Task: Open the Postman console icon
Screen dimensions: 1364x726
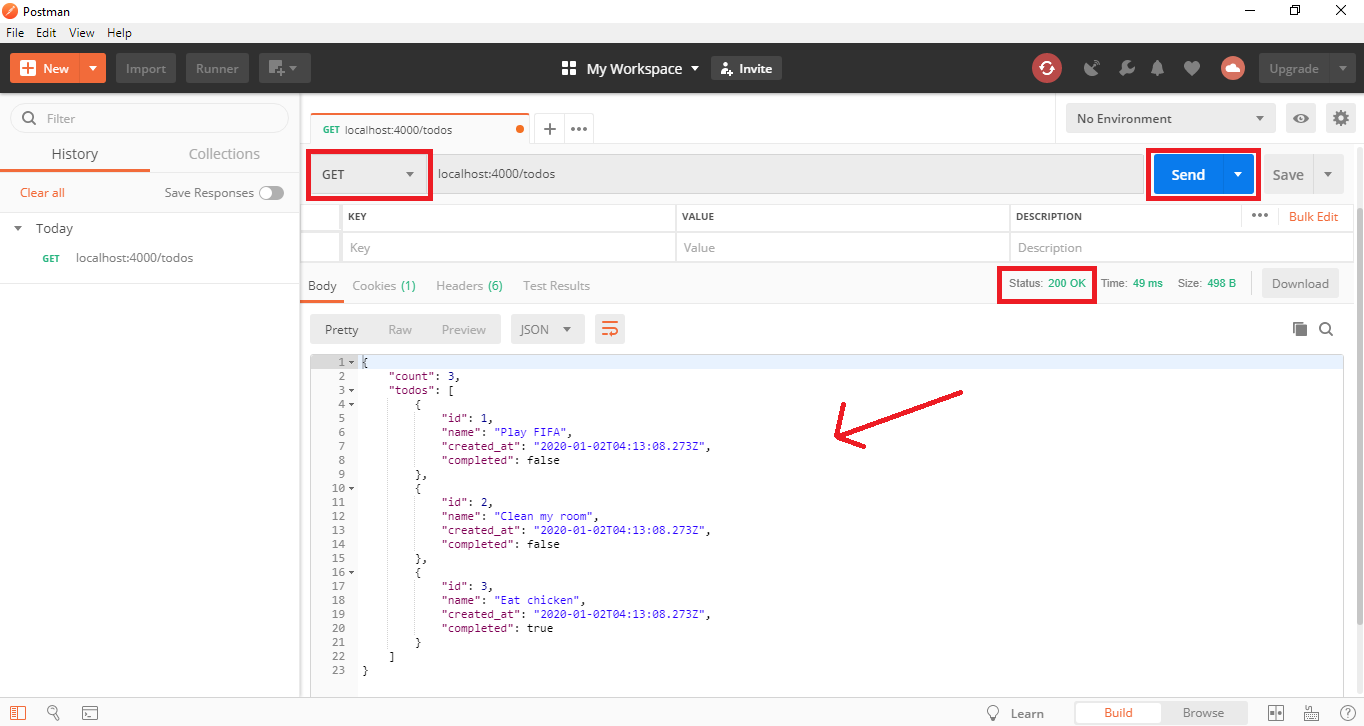Action: tap(90, 713)
